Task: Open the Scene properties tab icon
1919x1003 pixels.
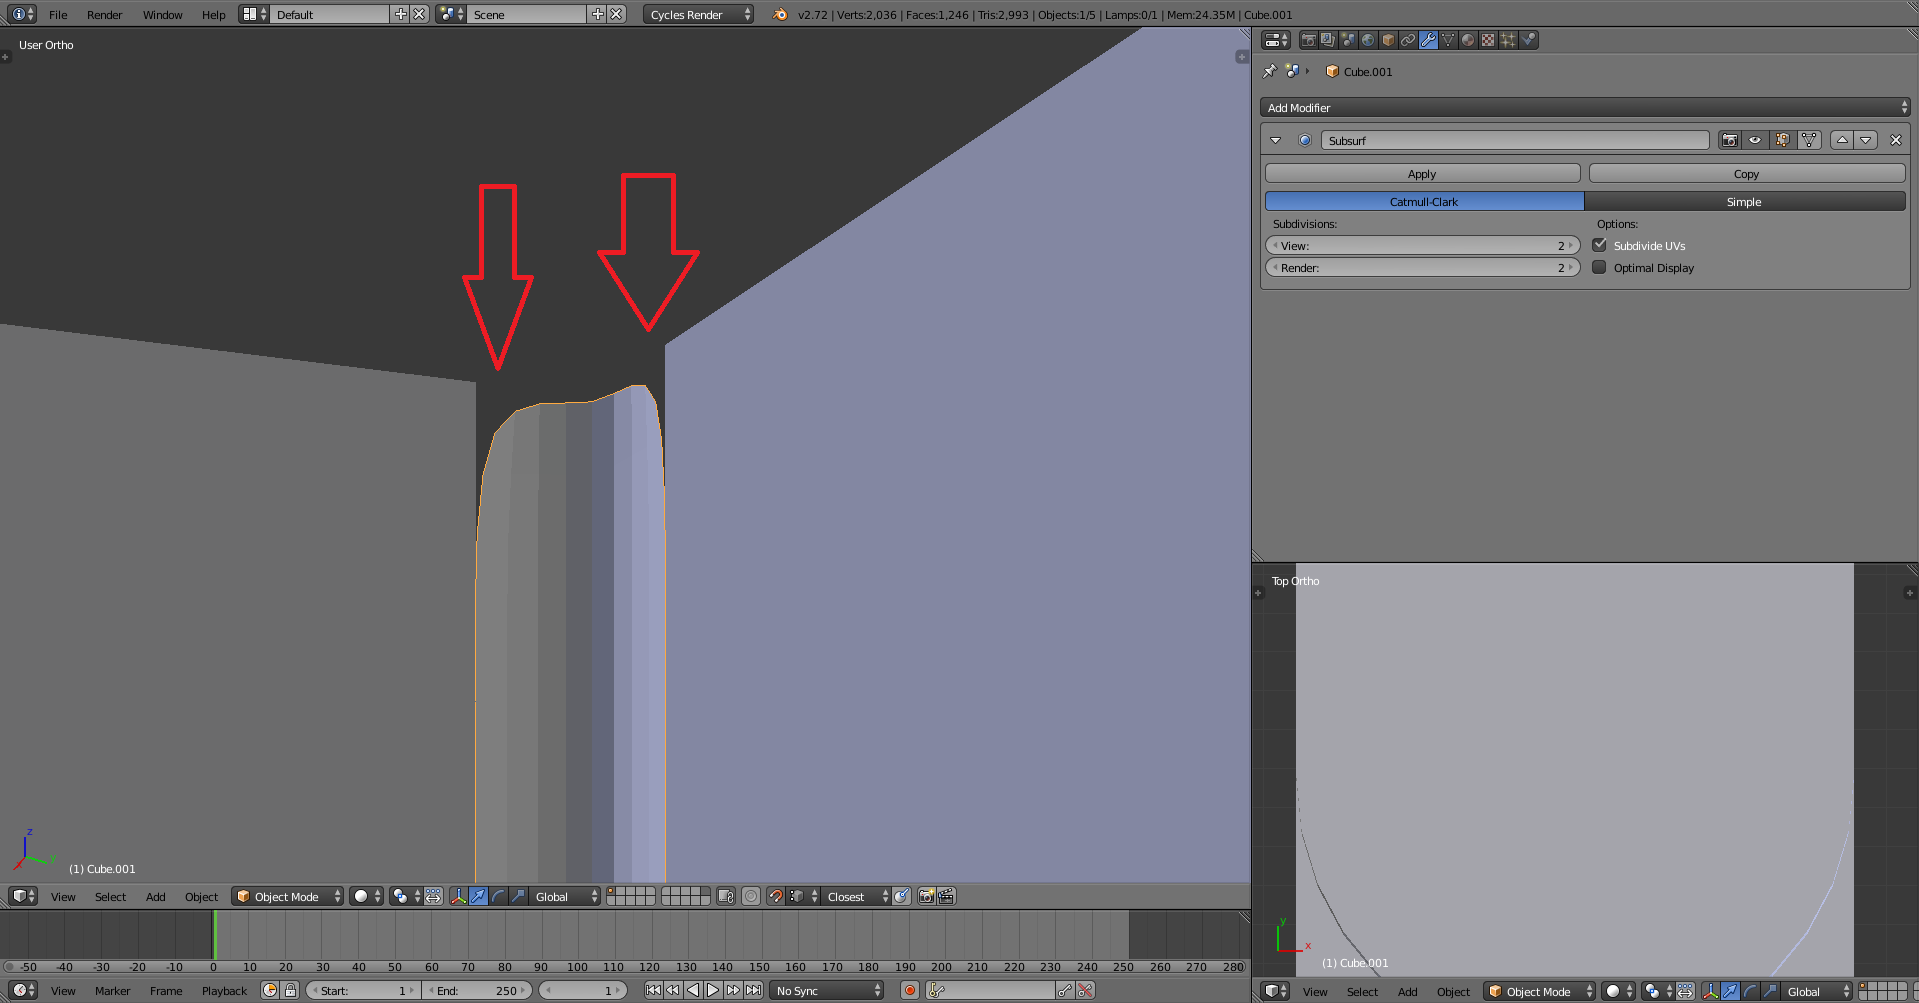Action: 1348,40
